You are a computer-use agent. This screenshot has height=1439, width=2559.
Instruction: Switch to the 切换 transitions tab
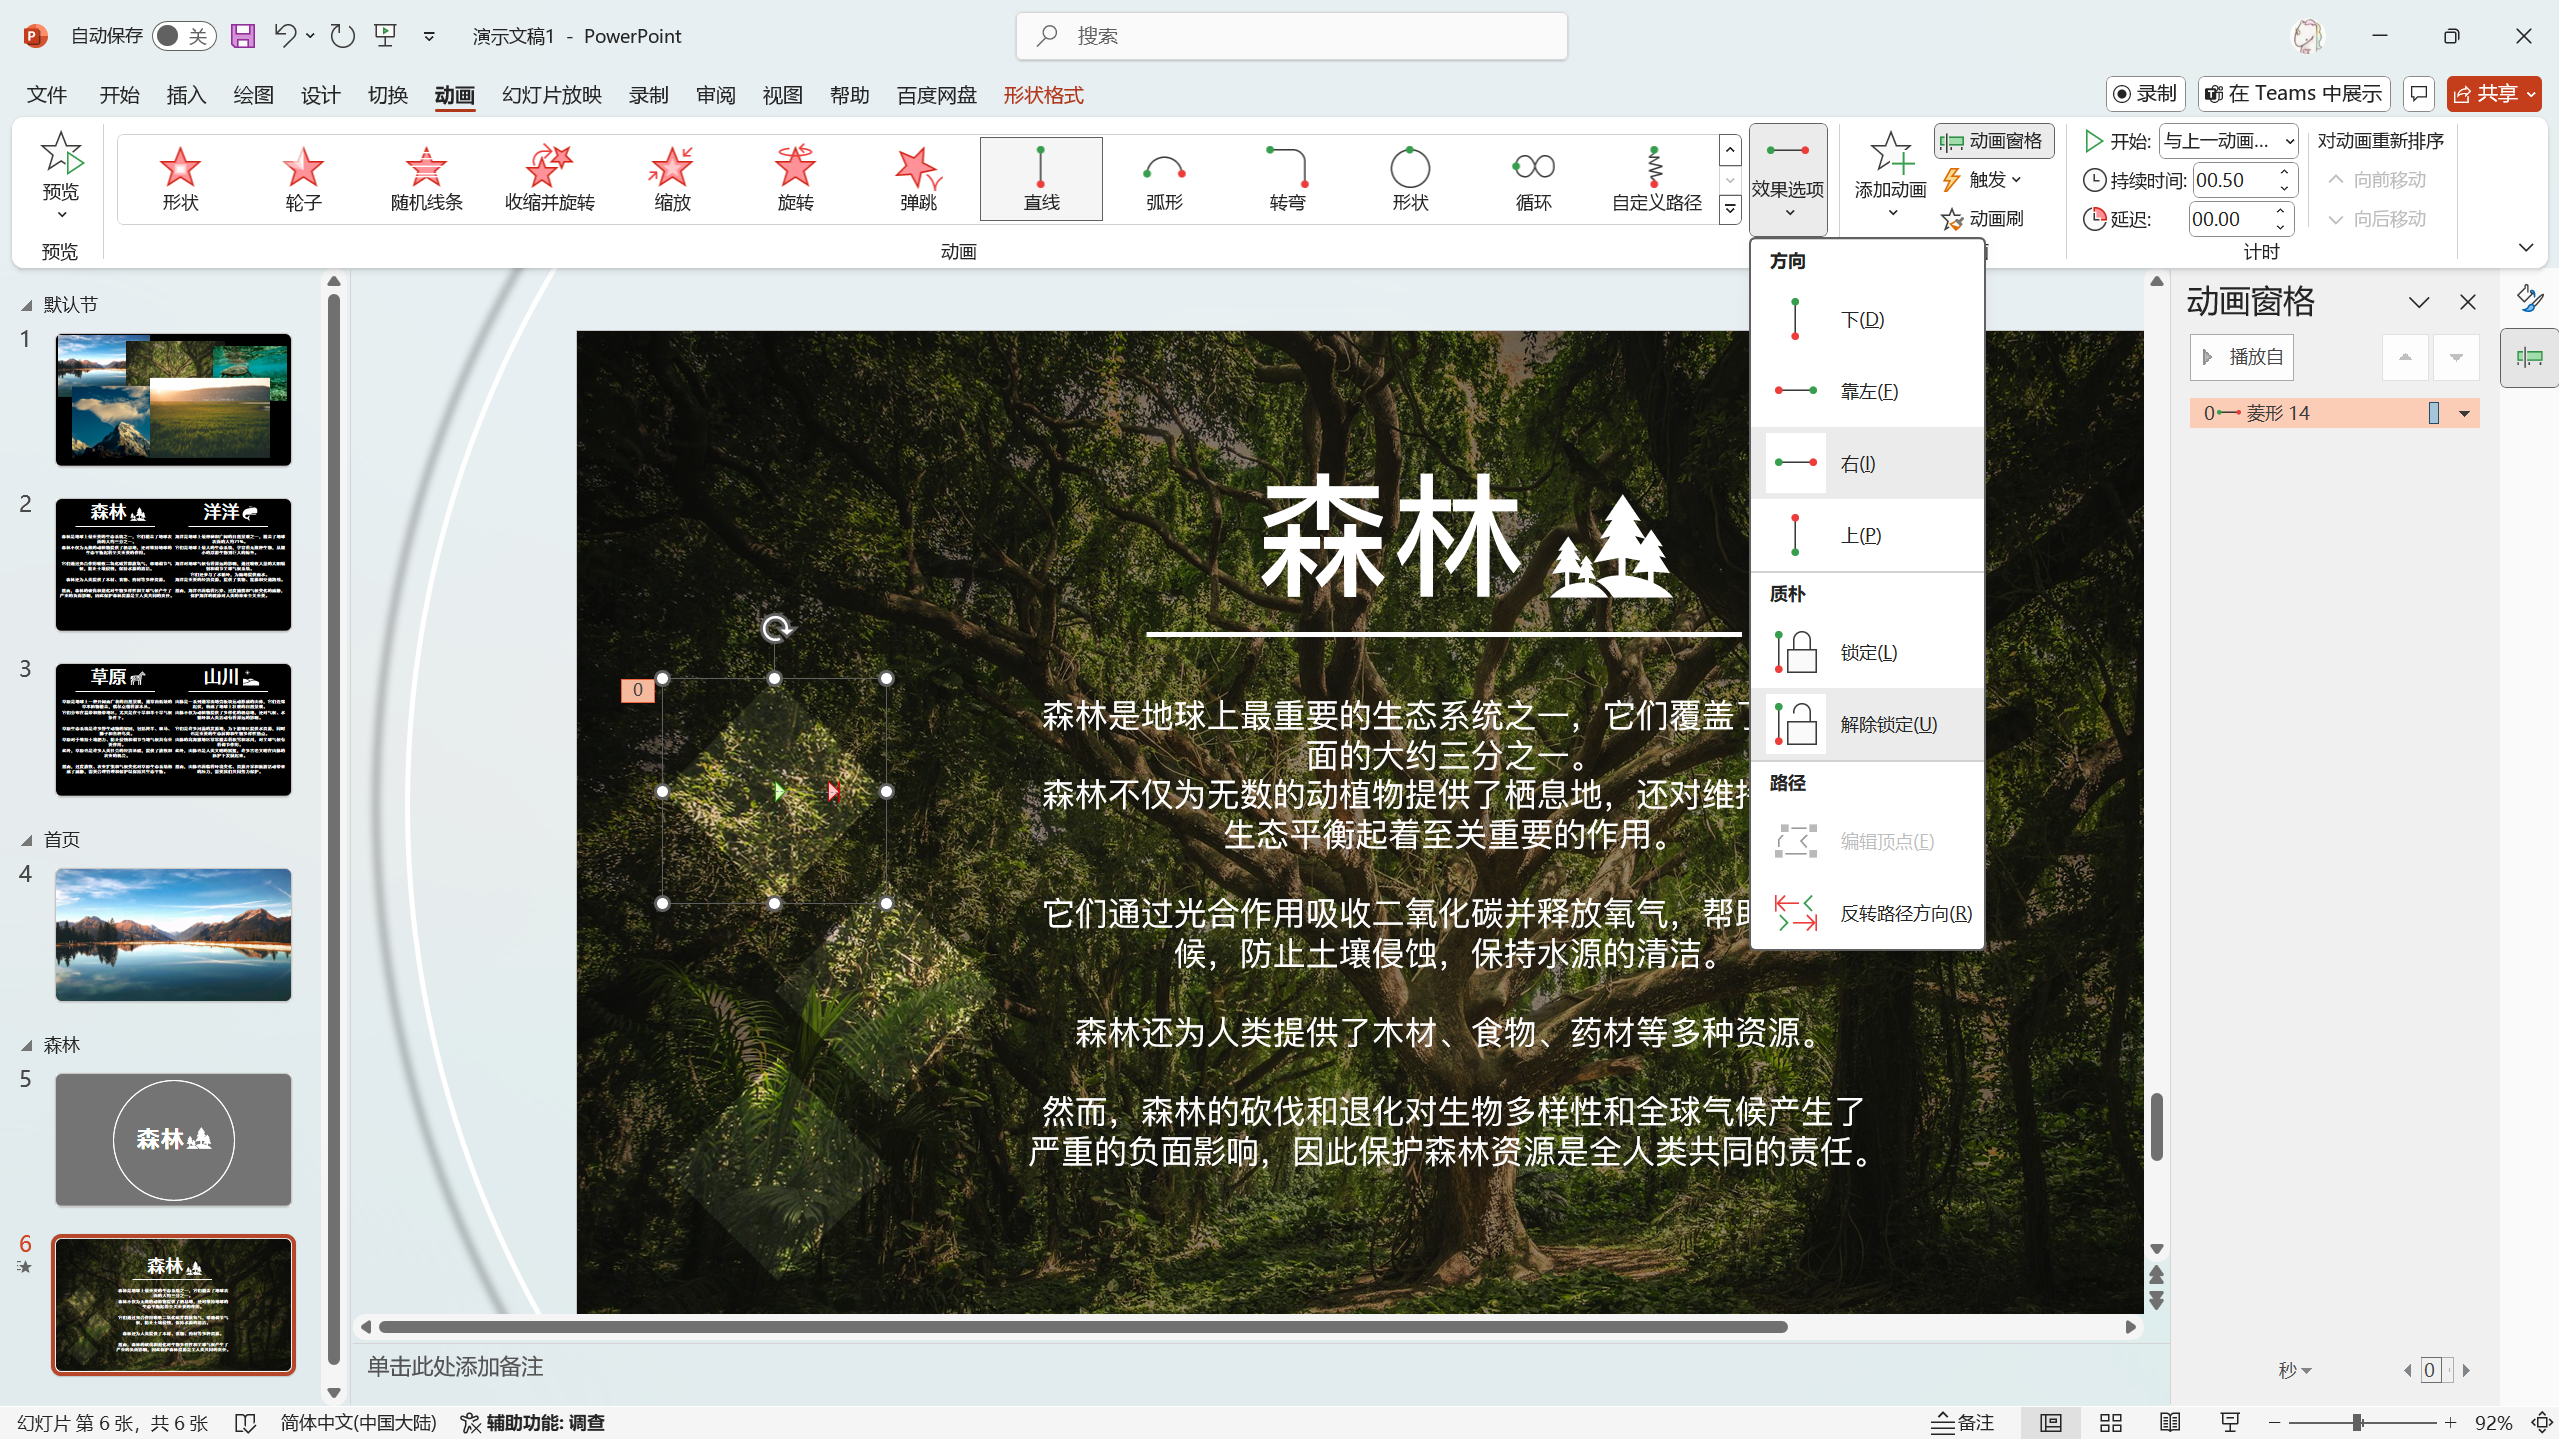[x=387, y=94]
